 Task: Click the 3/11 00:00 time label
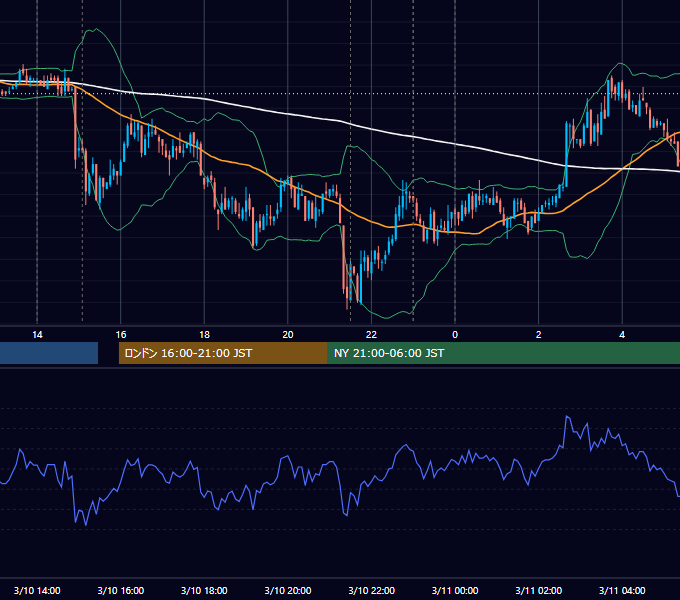coord(455,590)
